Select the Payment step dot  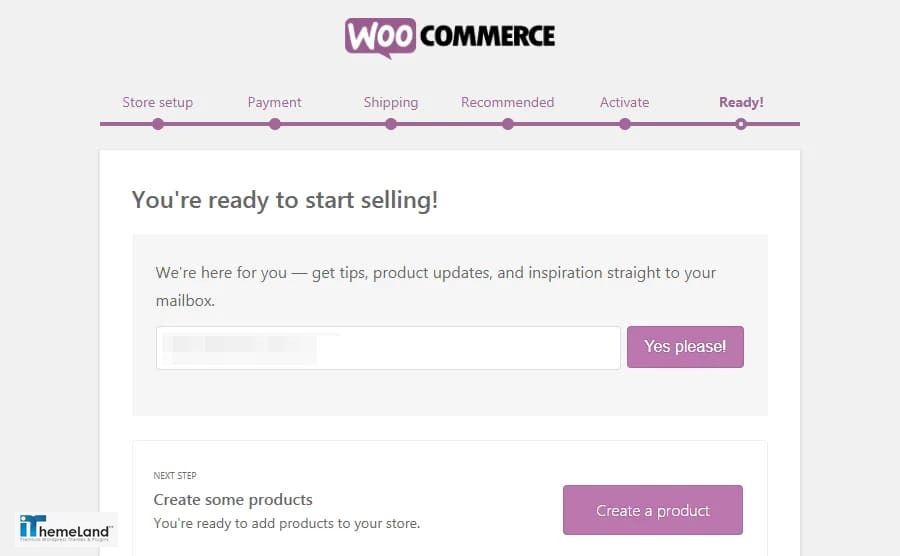(274, 124)
